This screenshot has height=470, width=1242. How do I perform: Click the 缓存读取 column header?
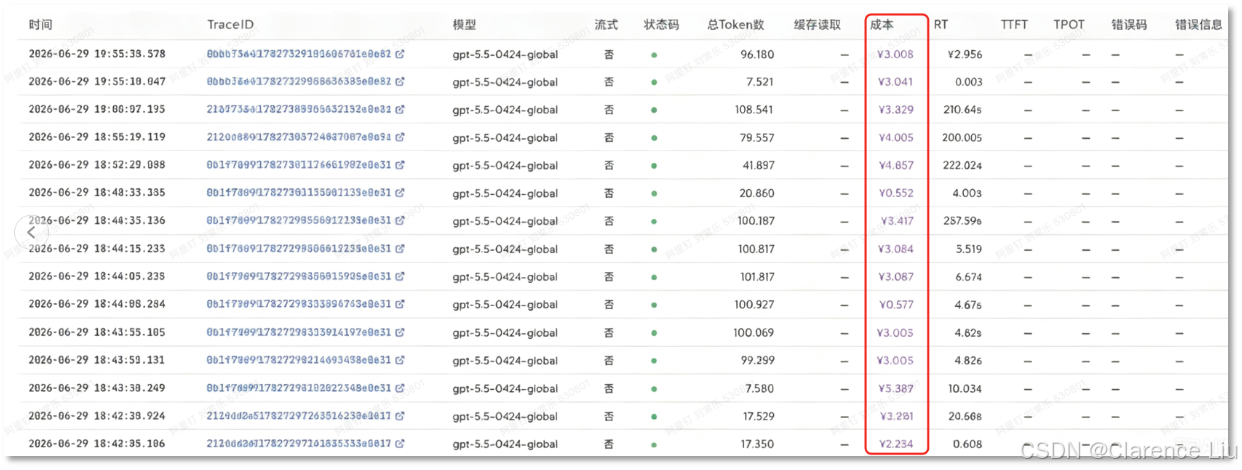817,24
